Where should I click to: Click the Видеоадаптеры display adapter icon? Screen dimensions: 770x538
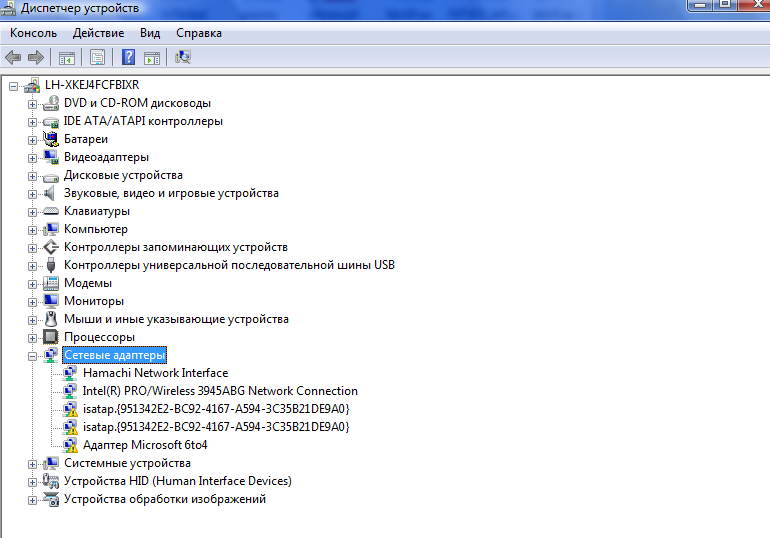(51, 157)
